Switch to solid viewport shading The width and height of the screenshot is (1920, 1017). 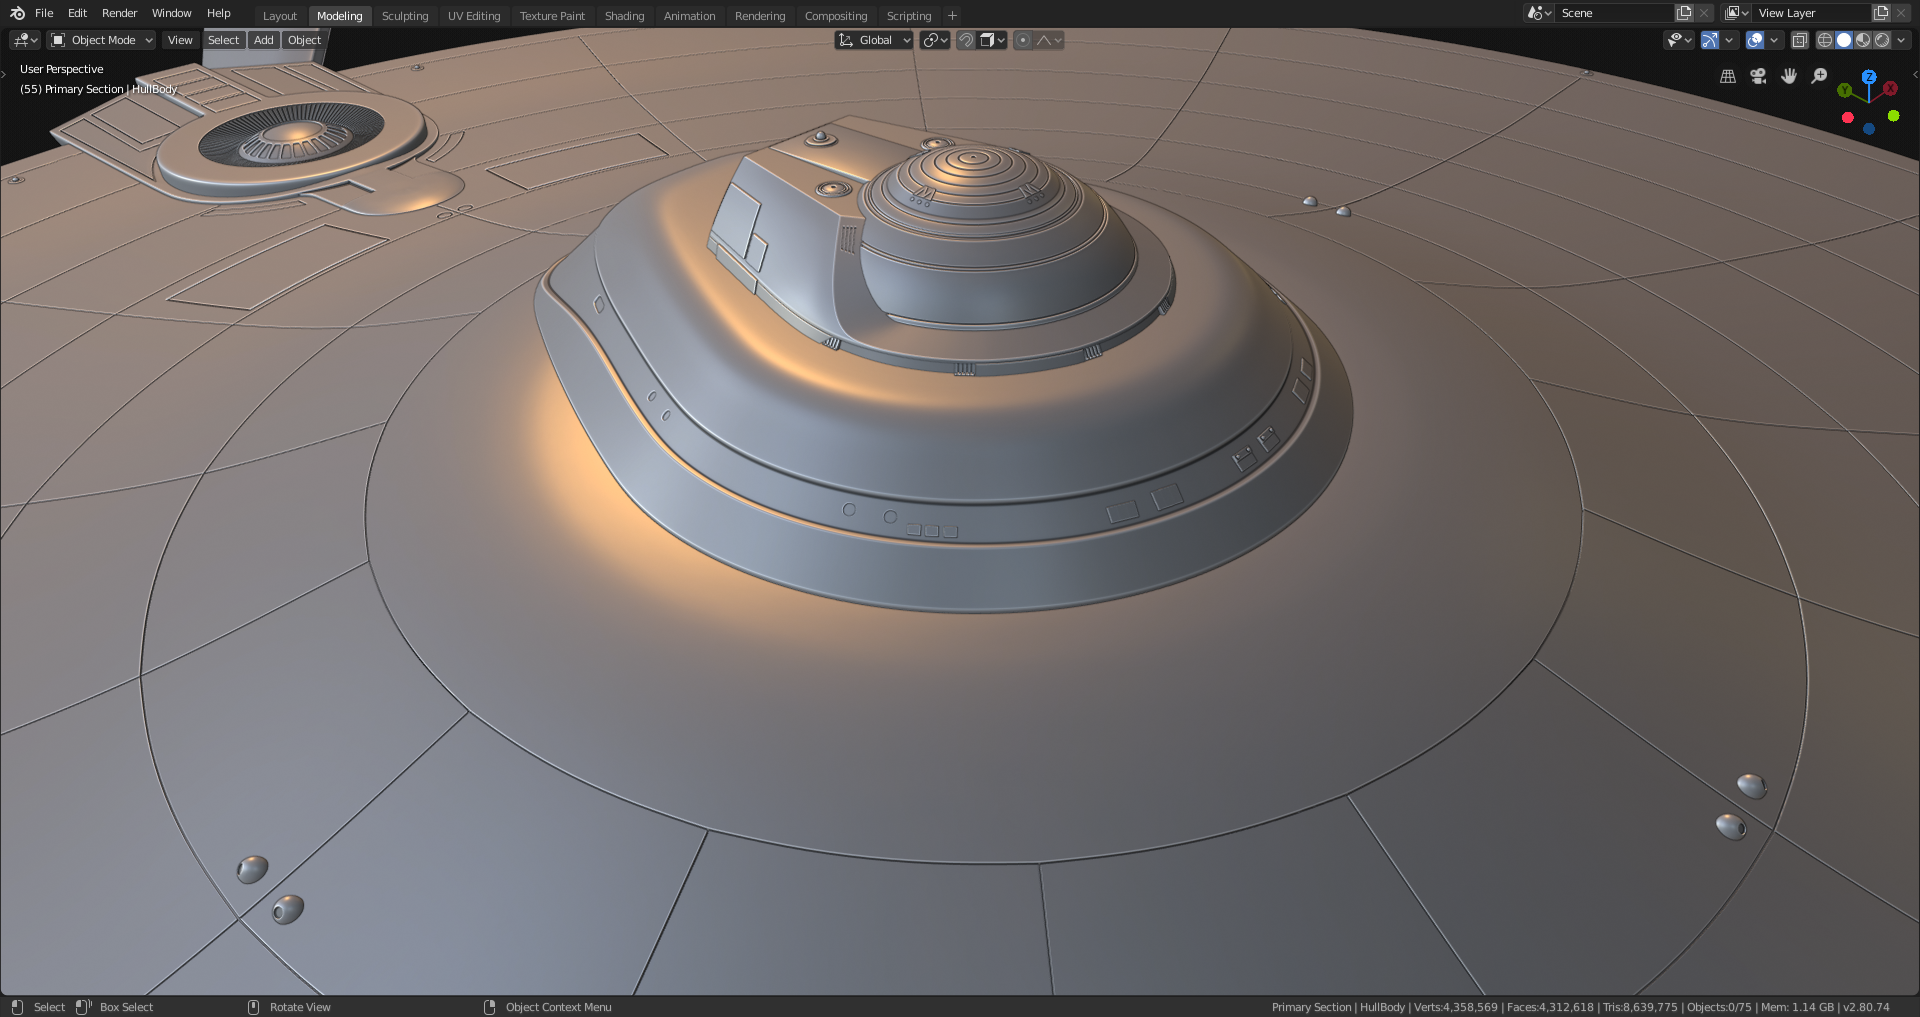1844,40
